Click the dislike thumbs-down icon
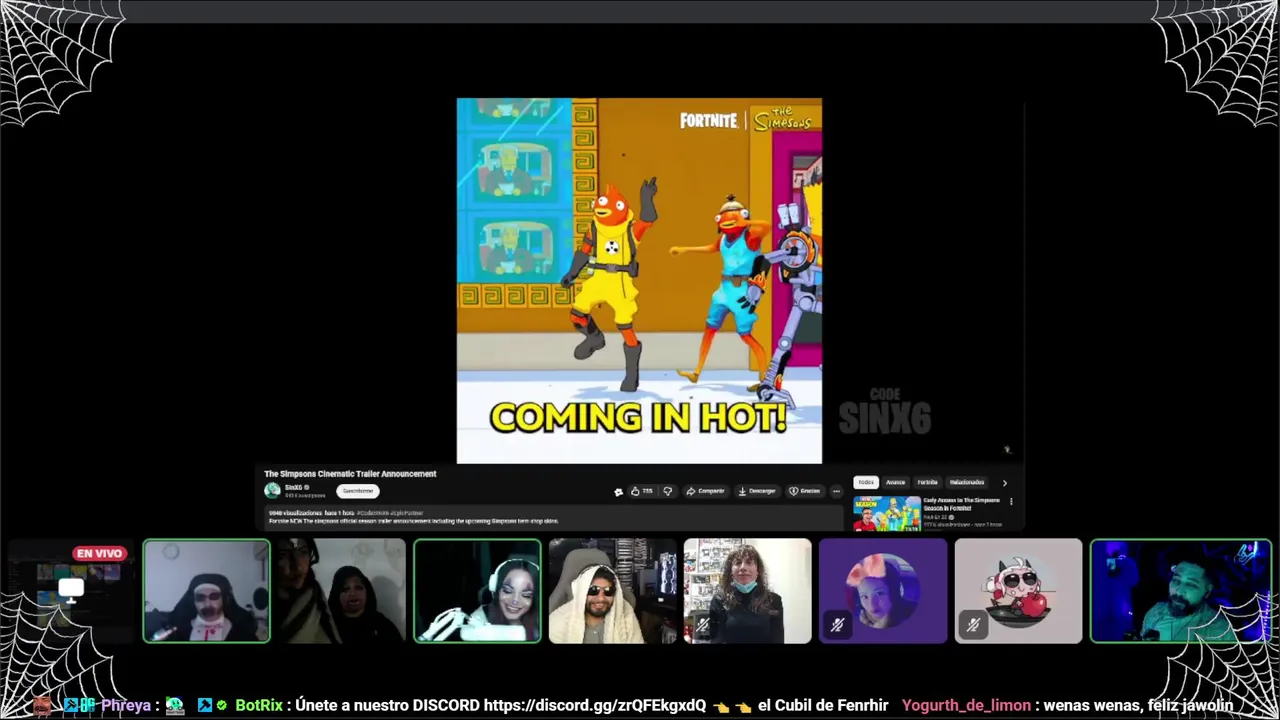 (x=667, y=491)
